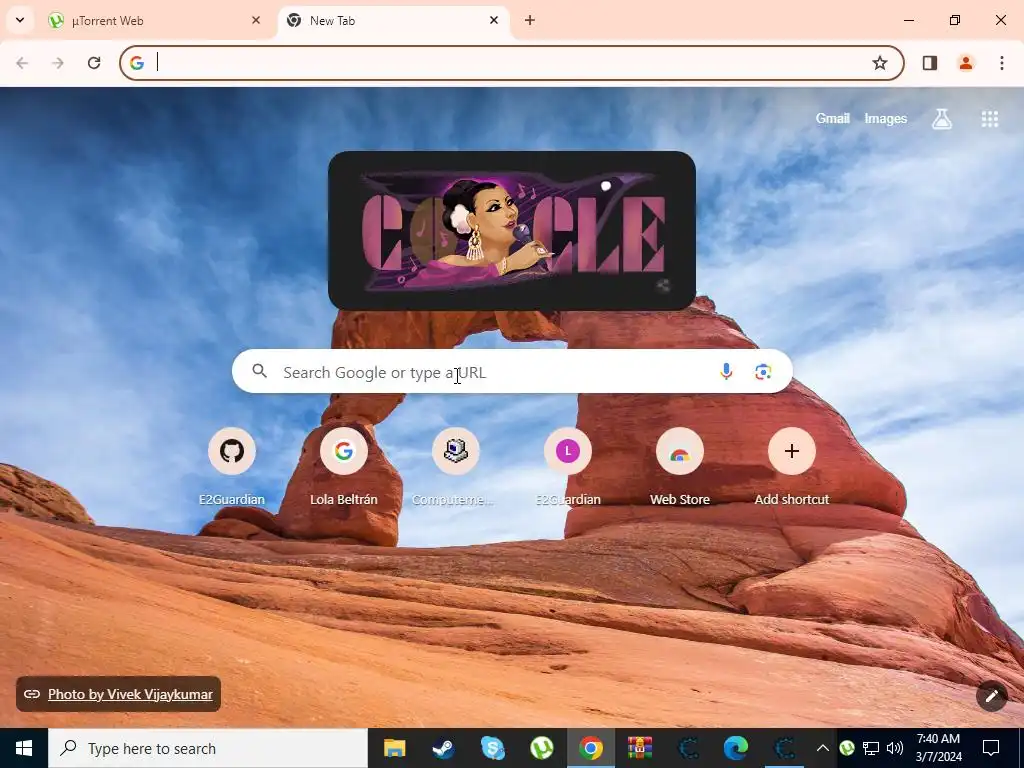Open Microsoft Edge from the taskbar
Screen dimensions: 1024x768
(x=735, y=748)
